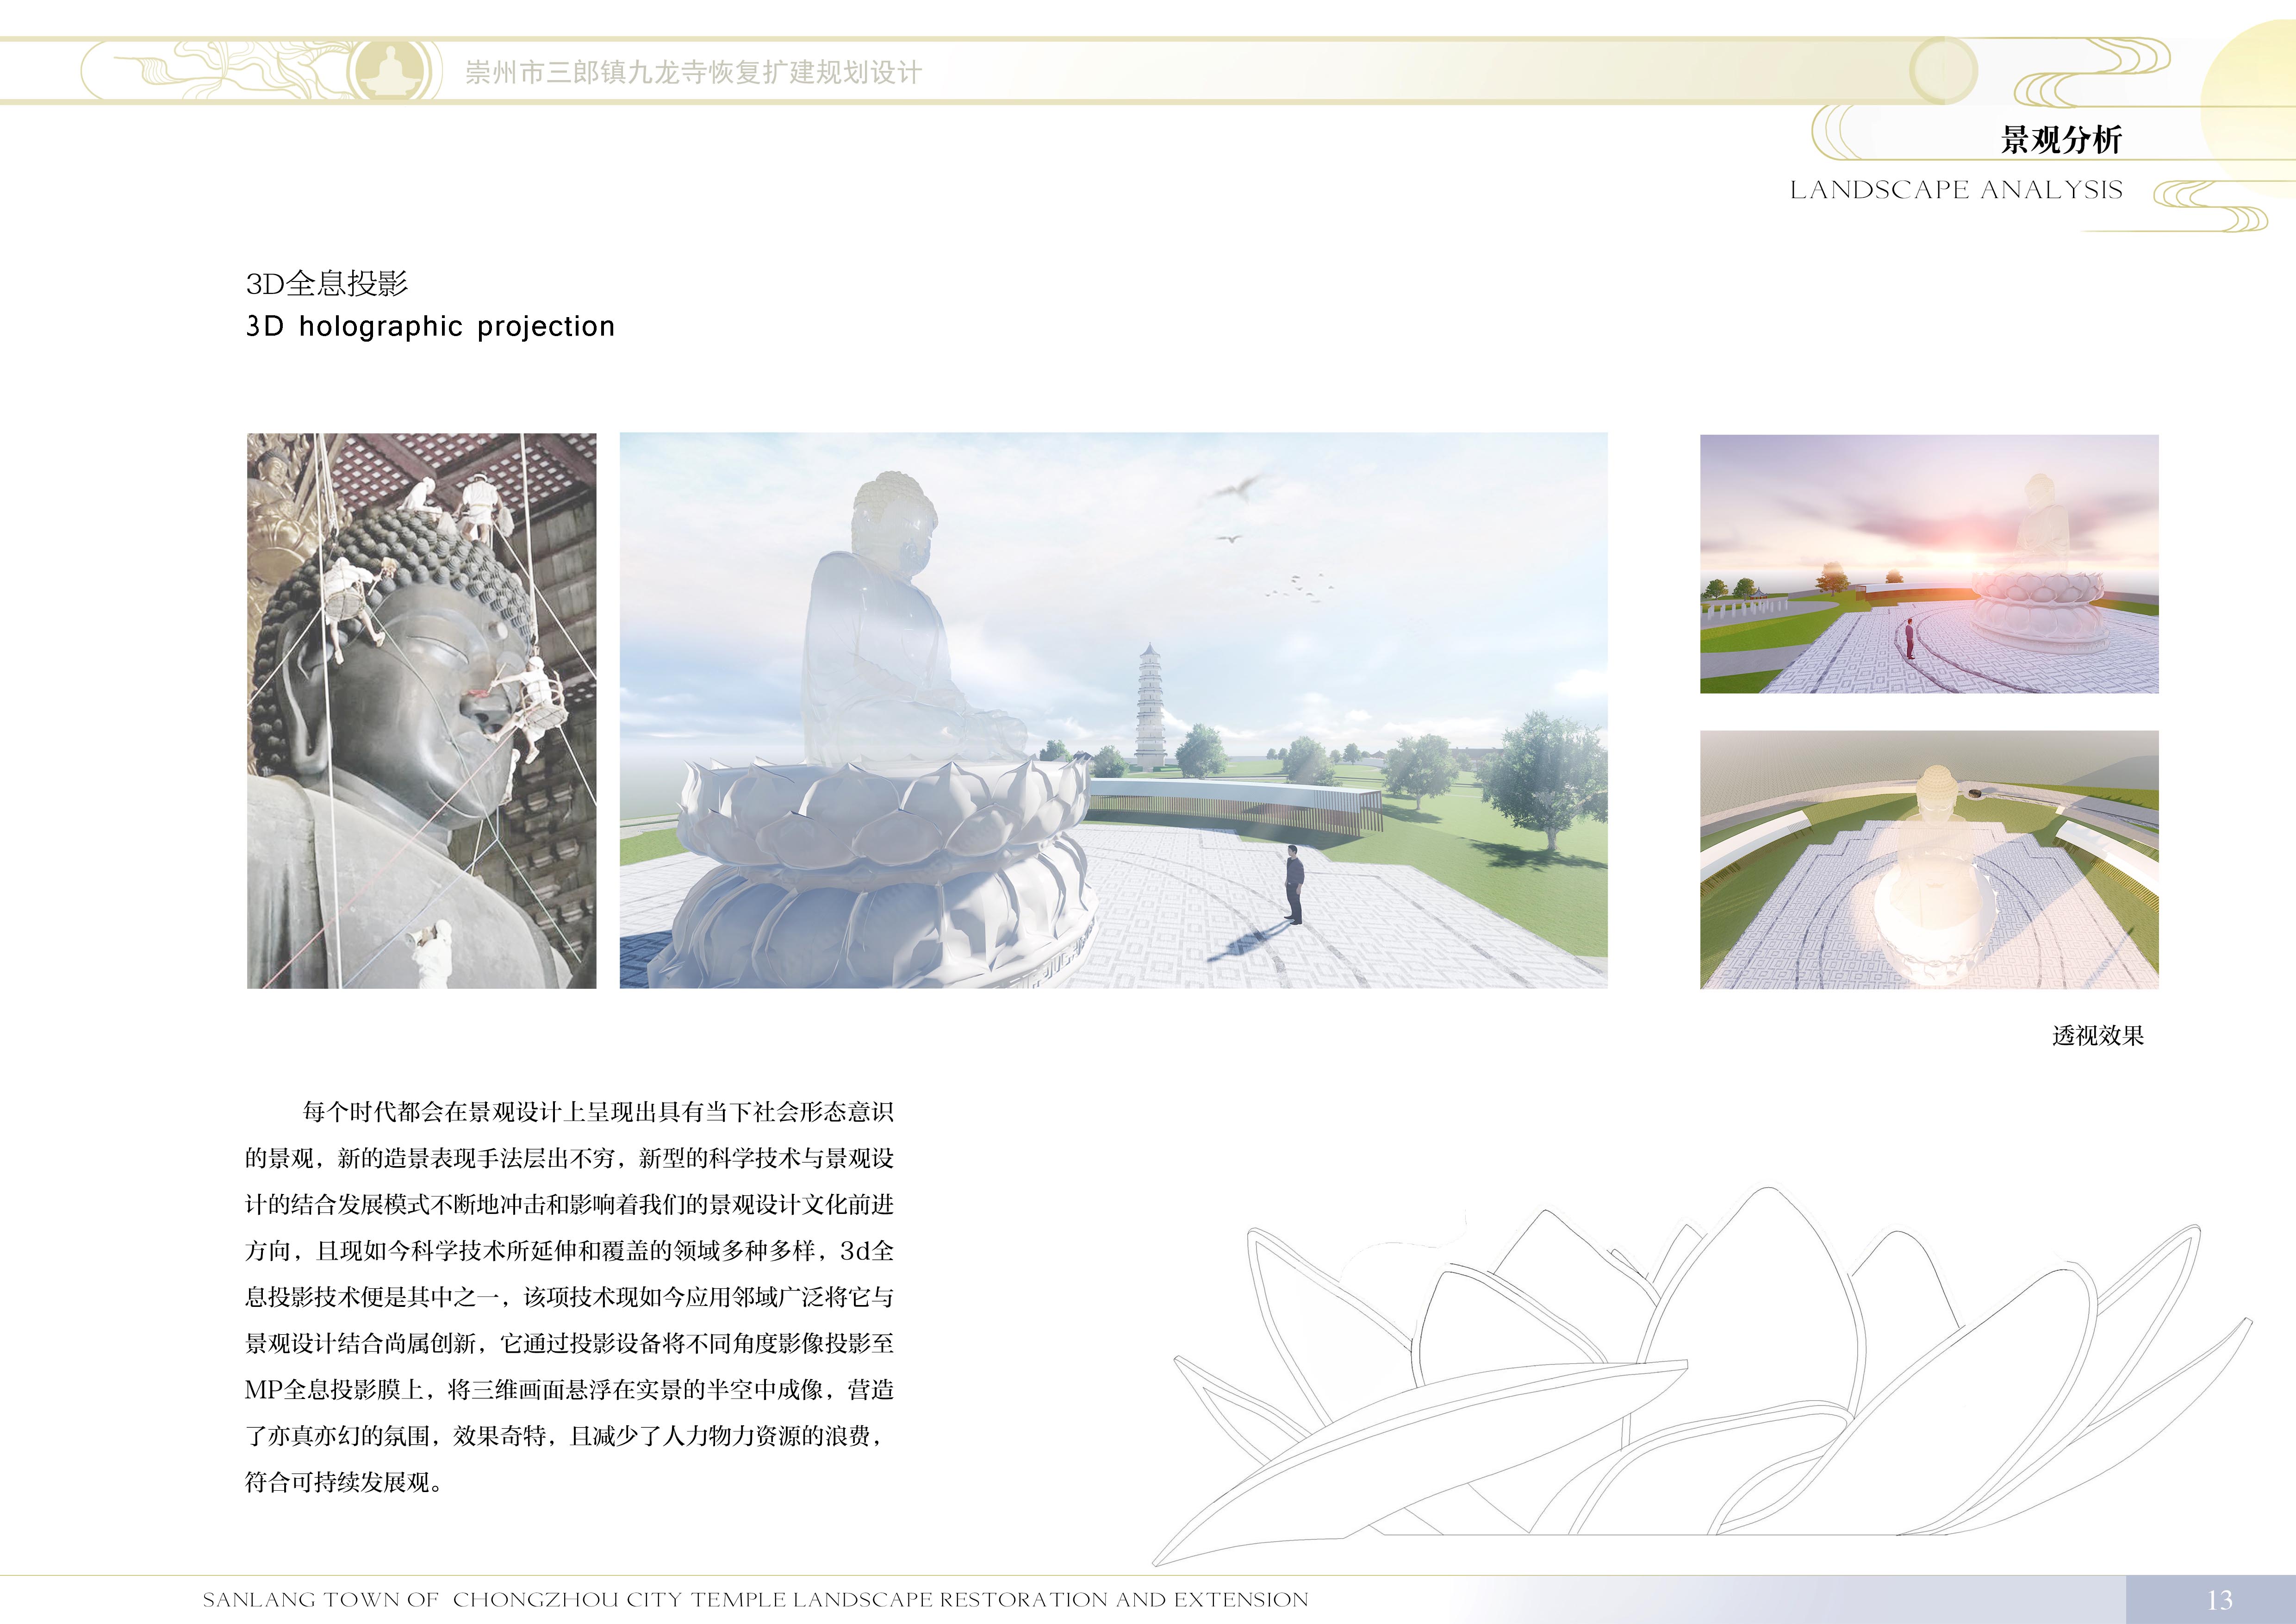
Task: Click paragraph line starting 每个时代都会在景观设计上
Action: tap(598, 1112)
